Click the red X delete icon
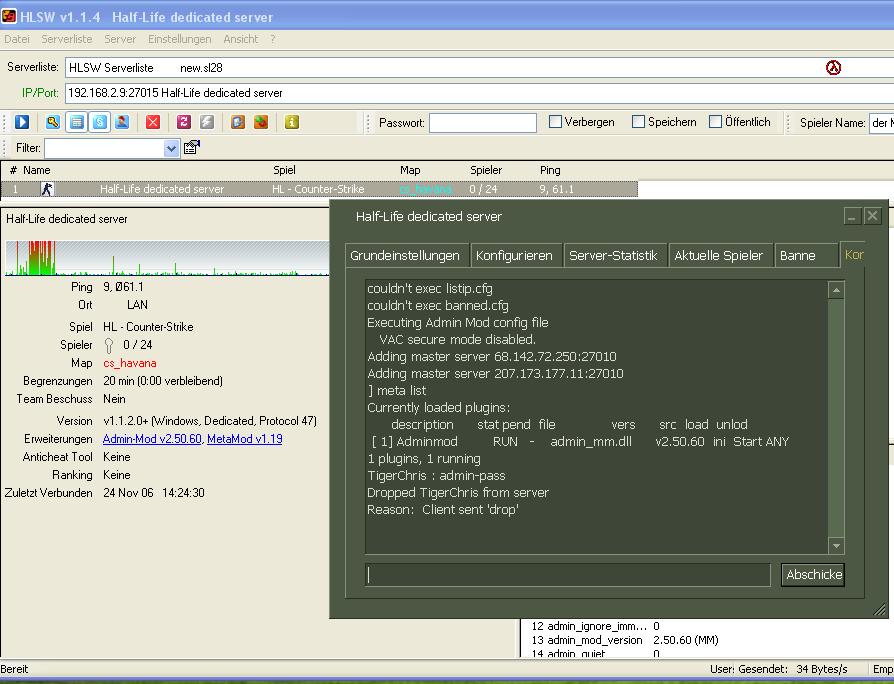The image size is (894, 684). tap(153, 122)
